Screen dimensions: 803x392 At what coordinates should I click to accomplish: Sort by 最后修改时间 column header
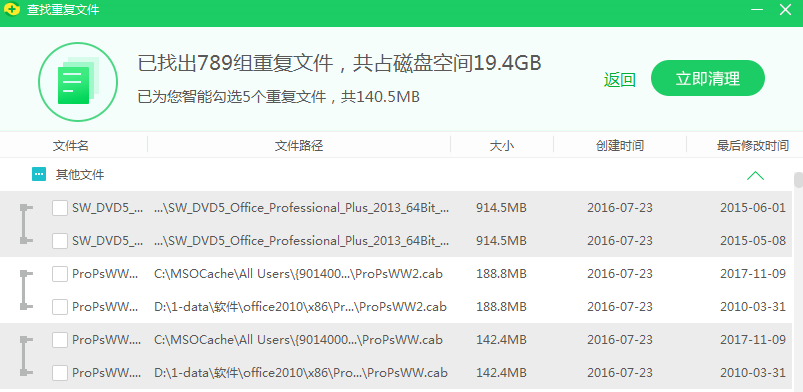coord(753,146)
